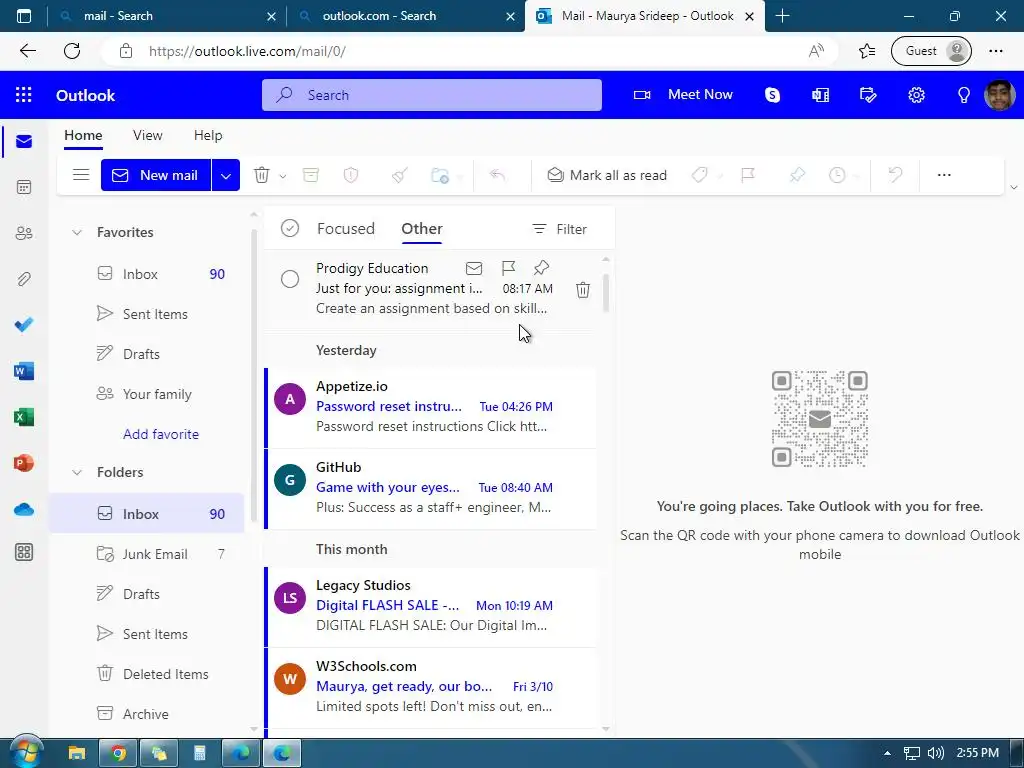Open To Do checkmark in app rail

point(24,325)
